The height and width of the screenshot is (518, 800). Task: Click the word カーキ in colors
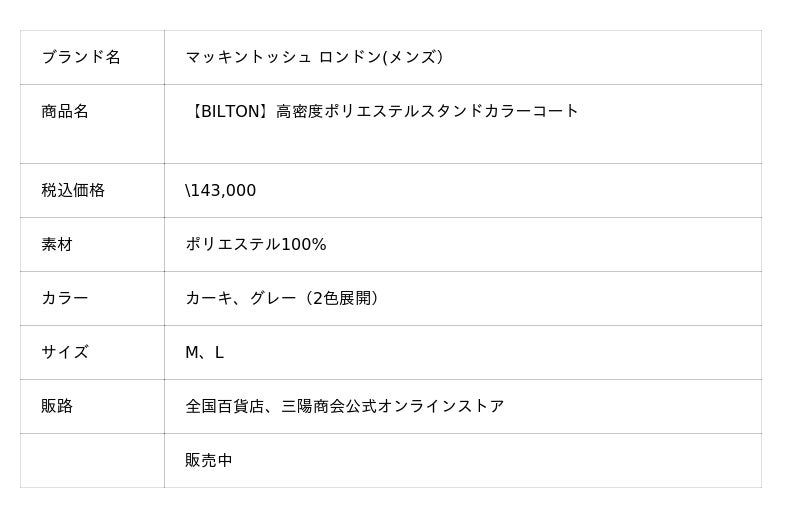pos(208,298)
